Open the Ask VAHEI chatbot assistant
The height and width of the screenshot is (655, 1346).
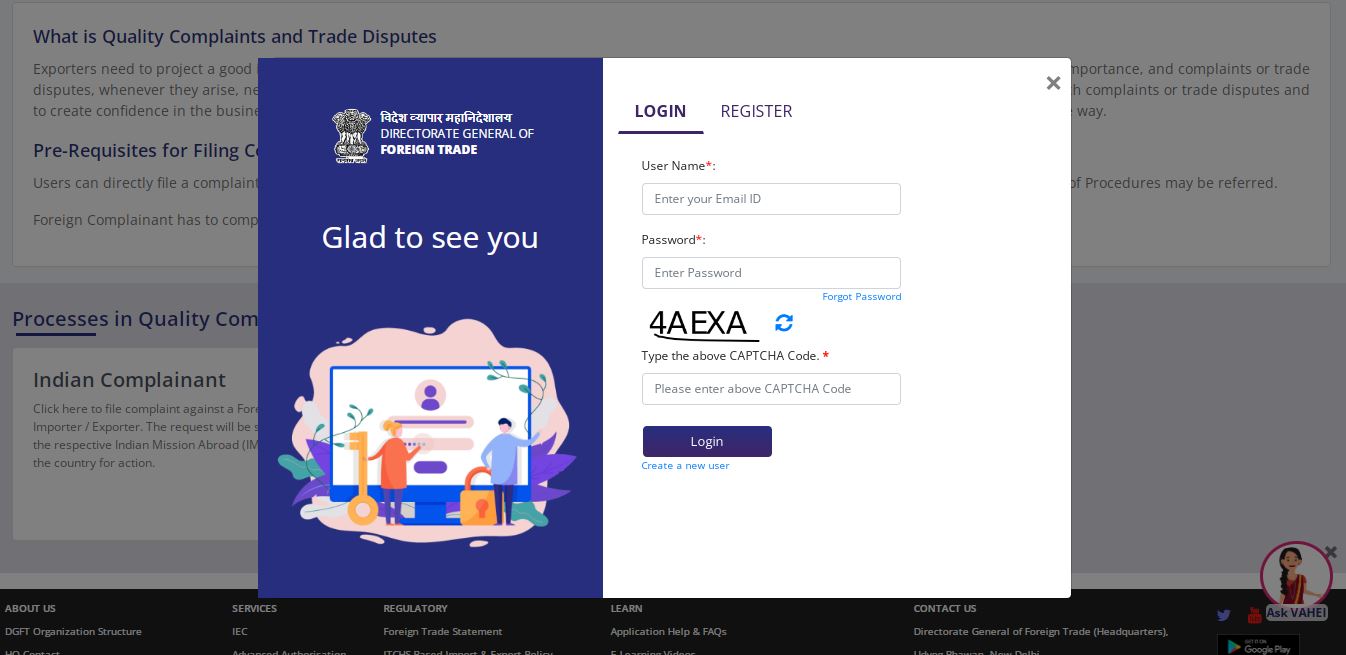pyautogui.click(x=1295, y=580)
